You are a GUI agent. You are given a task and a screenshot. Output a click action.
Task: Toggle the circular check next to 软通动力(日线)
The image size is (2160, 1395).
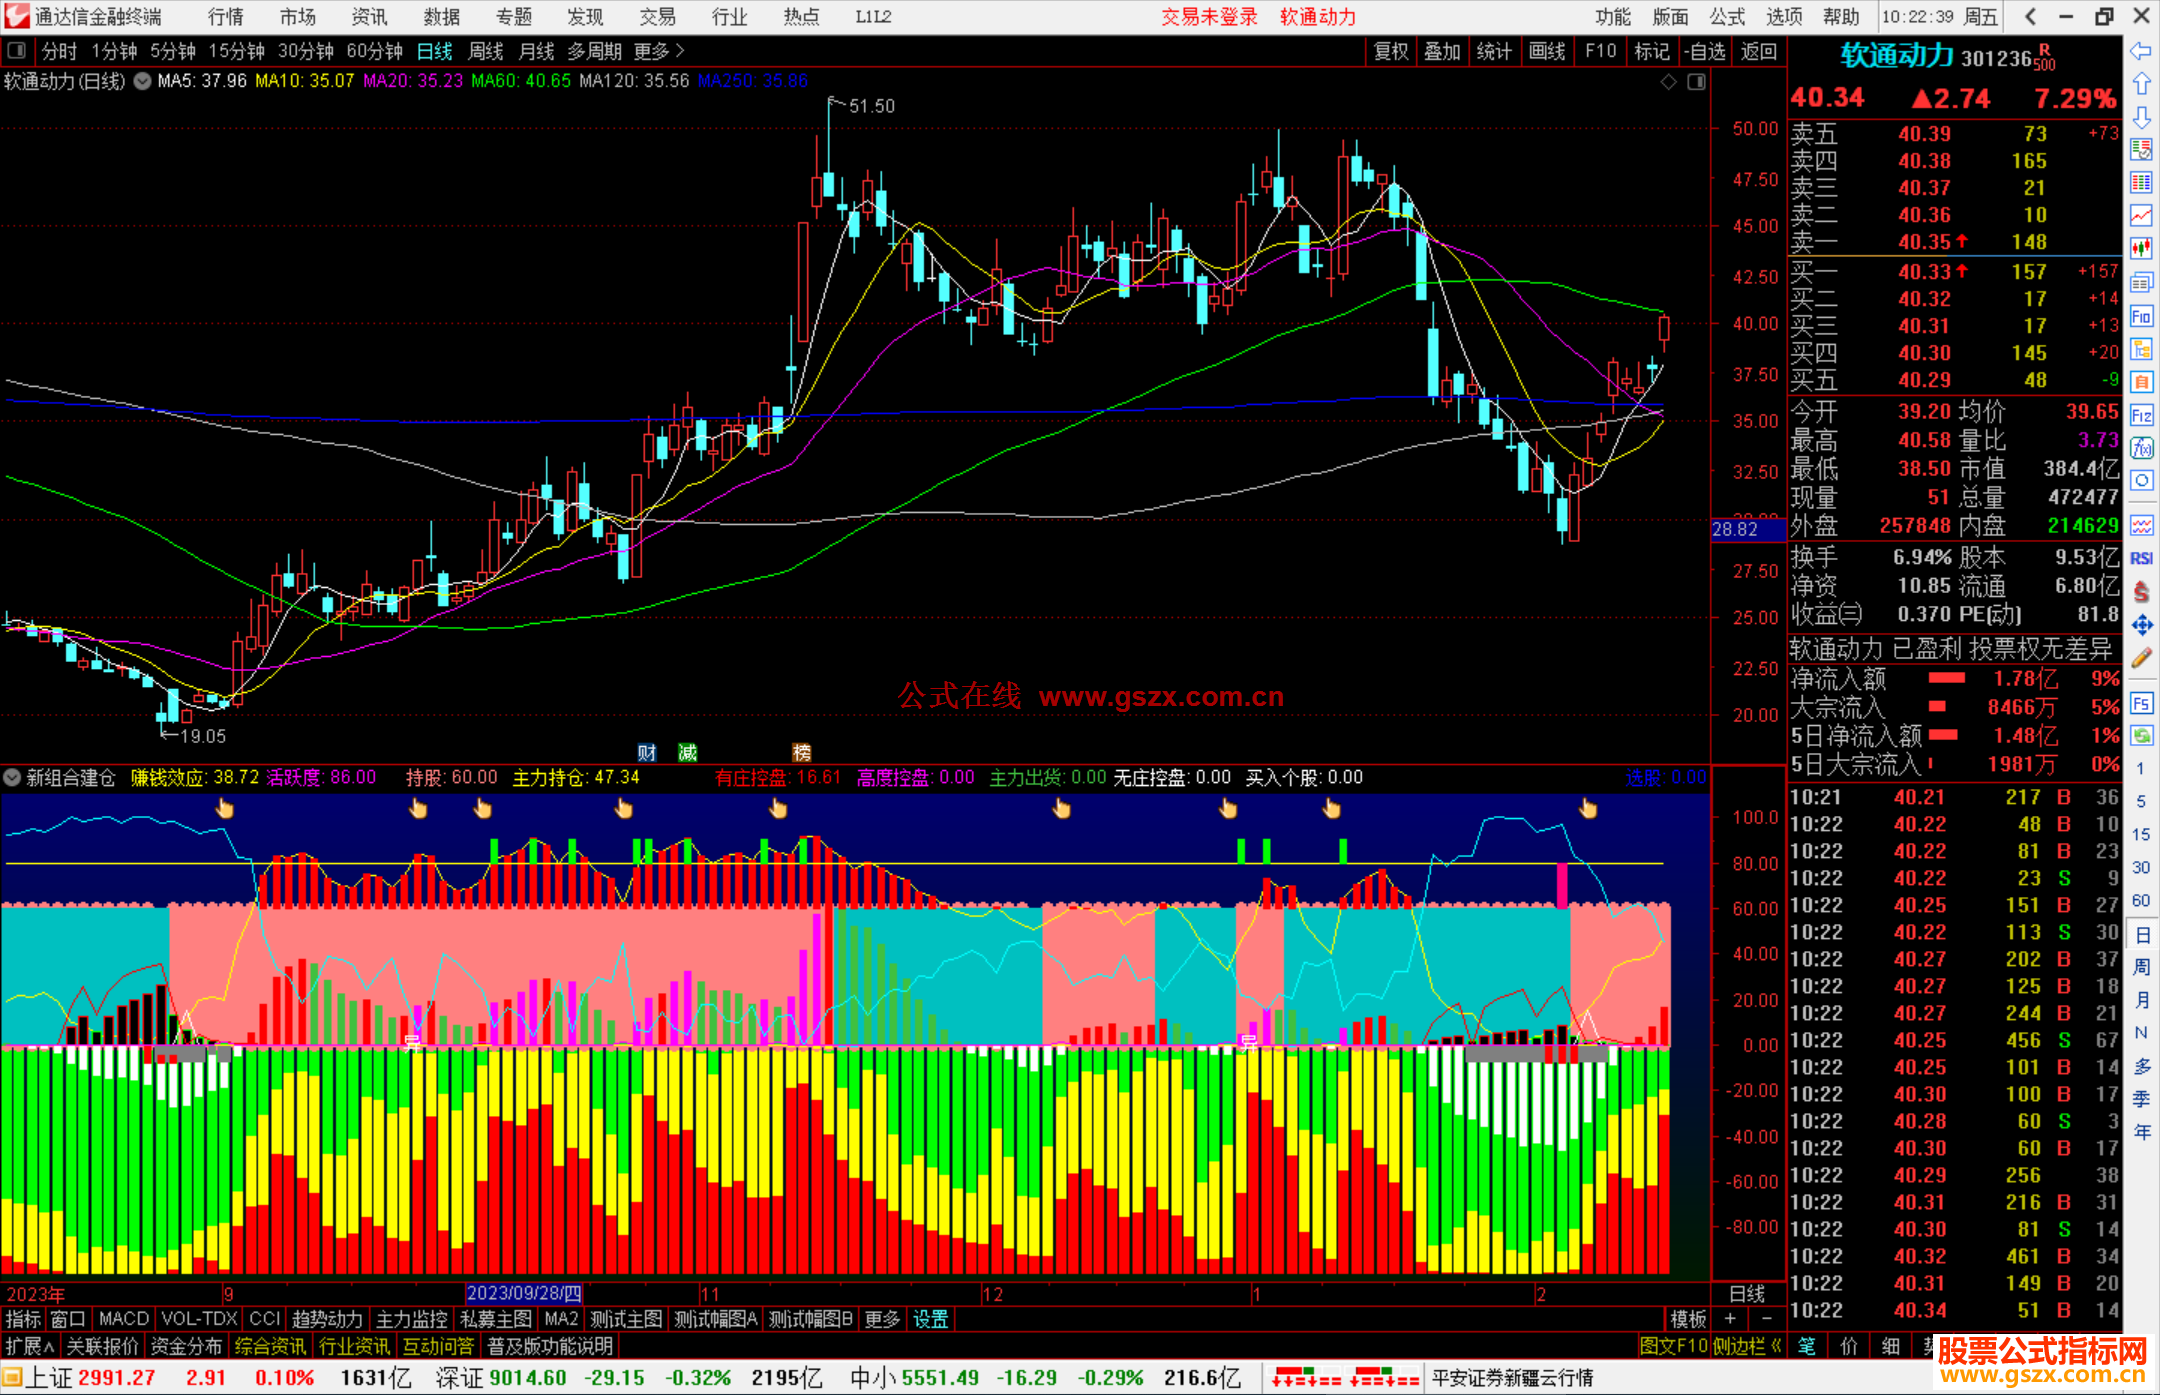point(143,81)
